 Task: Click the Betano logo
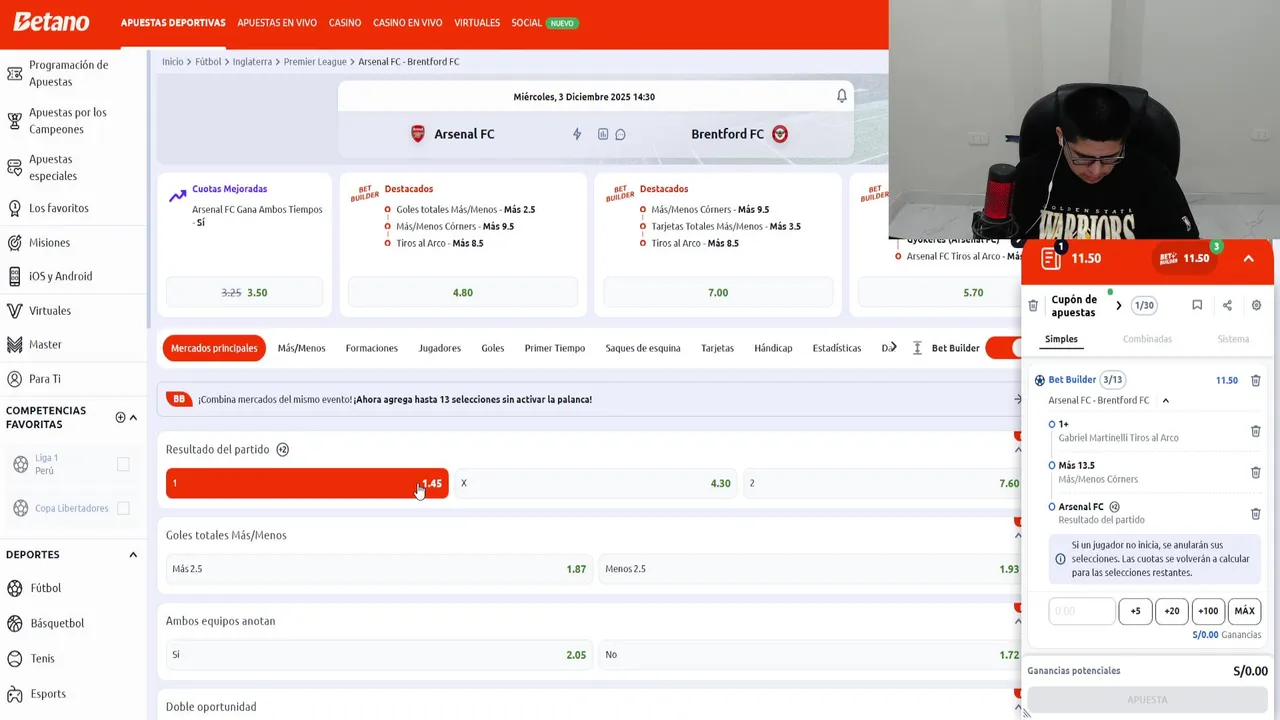coord(51,22)
